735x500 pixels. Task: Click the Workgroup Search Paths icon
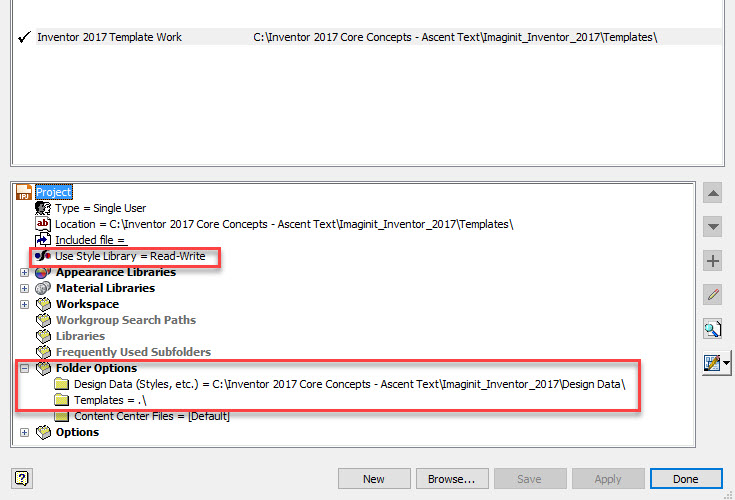coord(43,320)
